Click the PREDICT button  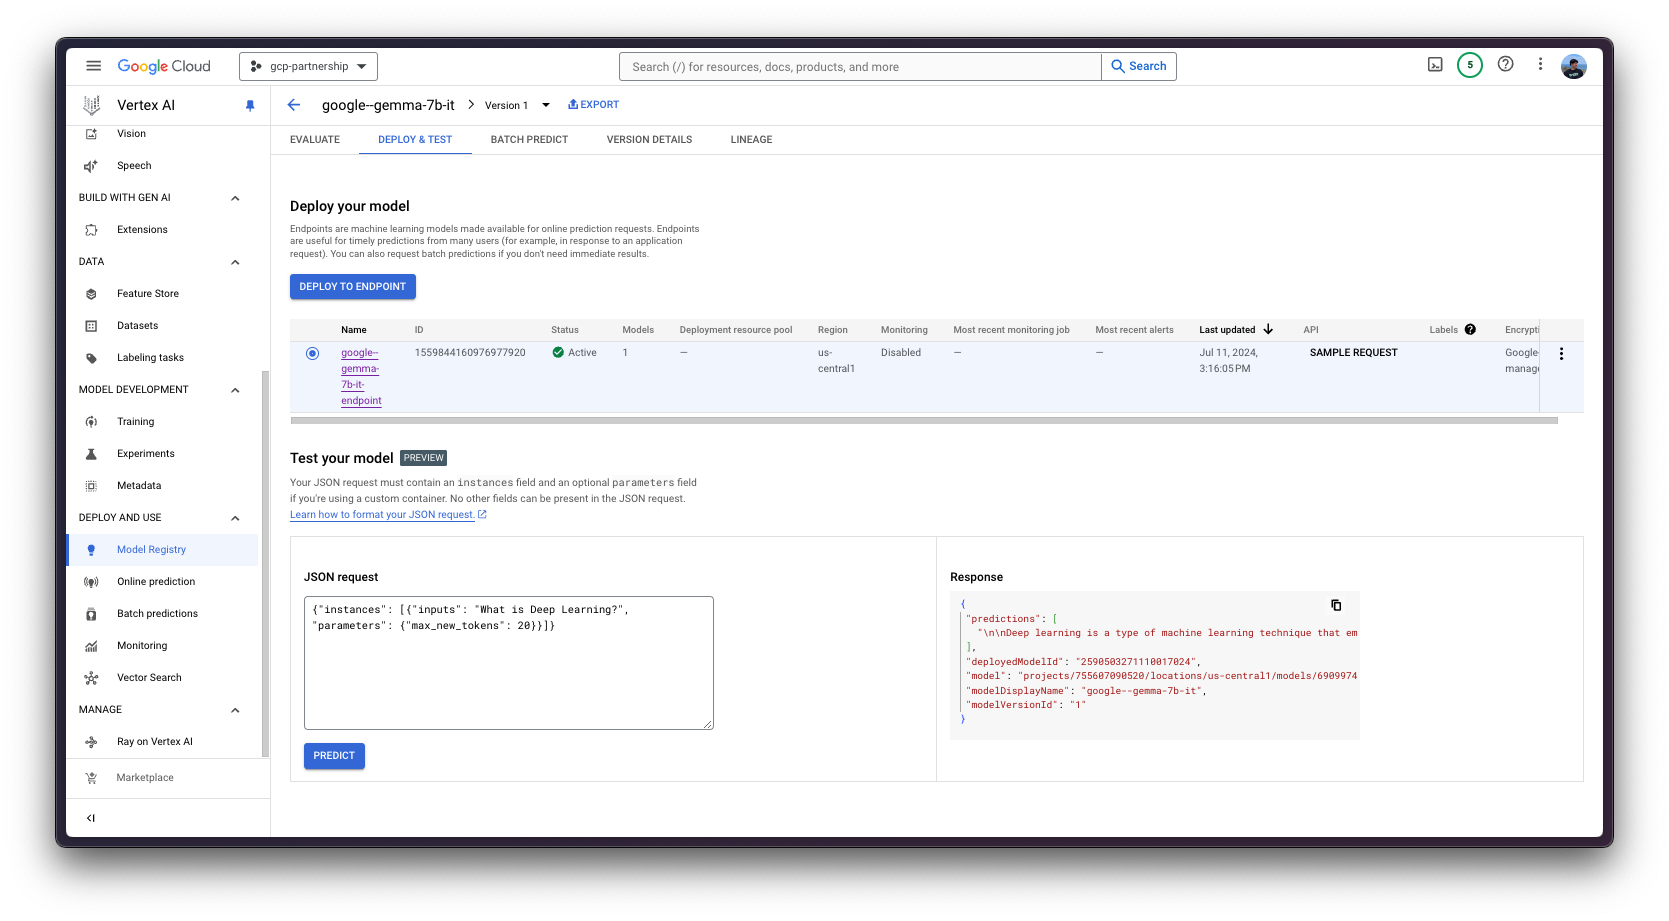[x=334, y=756]
